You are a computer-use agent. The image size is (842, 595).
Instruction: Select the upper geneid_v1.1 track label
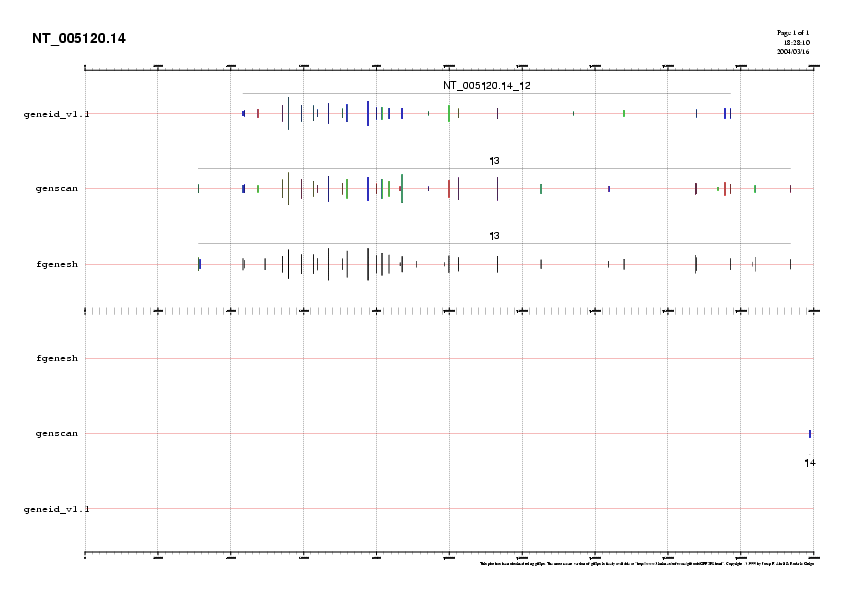pyautogui.click(x=56, y=114)
